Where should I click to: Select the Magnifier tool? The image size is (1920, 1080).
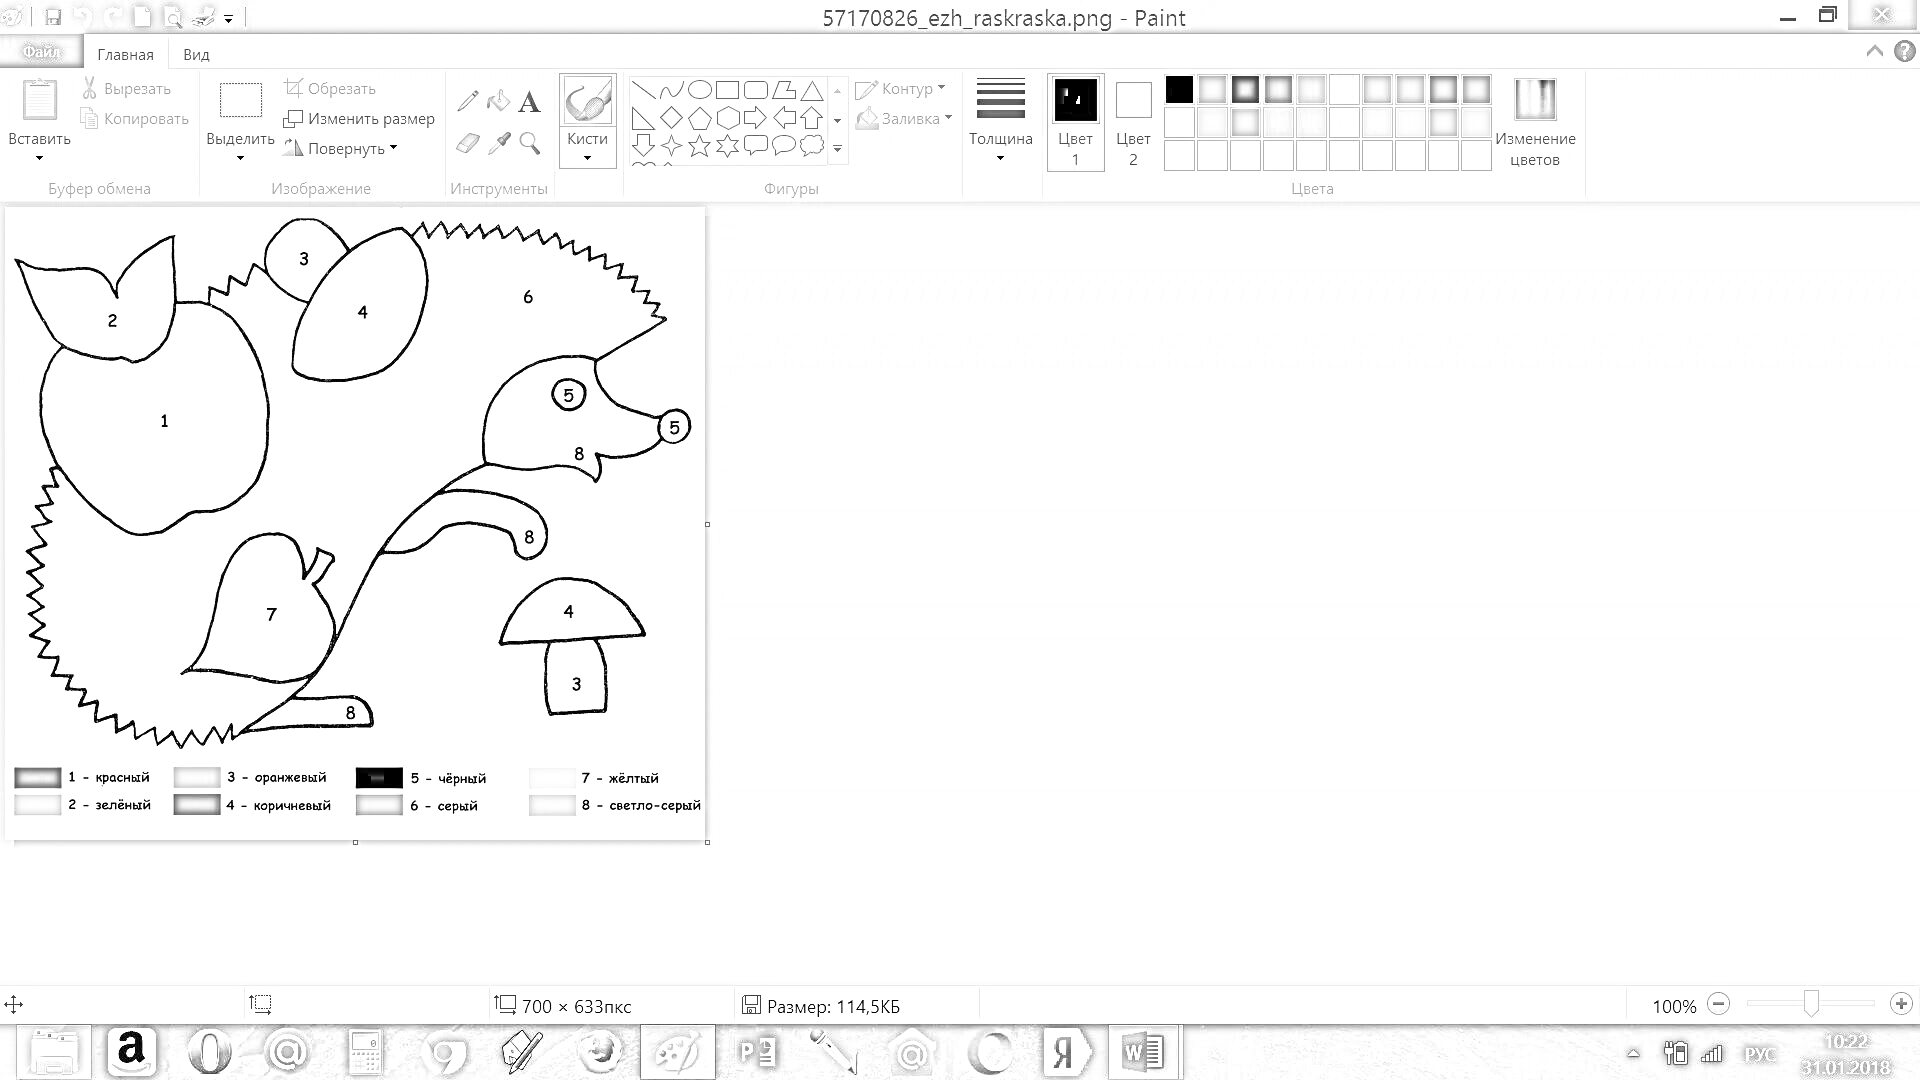pyautogui.click(x=529, y=144)
